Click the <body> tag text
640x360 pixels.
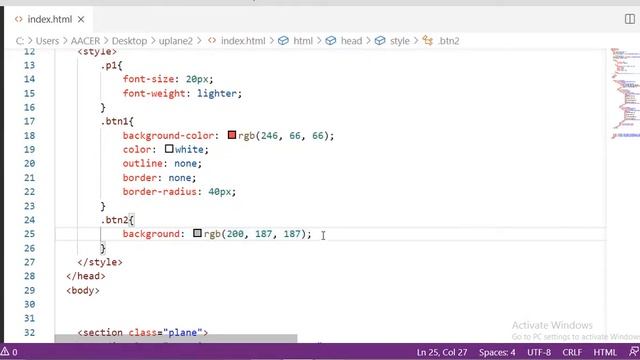(83, 290)
